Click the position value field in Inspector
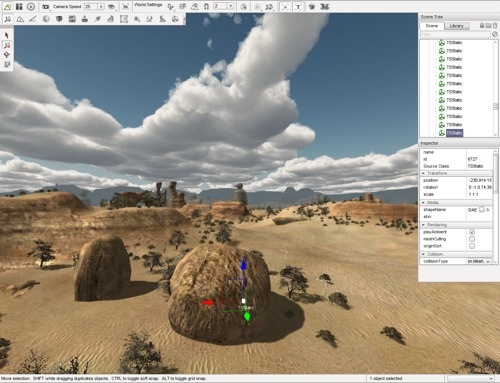 point(479,180)
